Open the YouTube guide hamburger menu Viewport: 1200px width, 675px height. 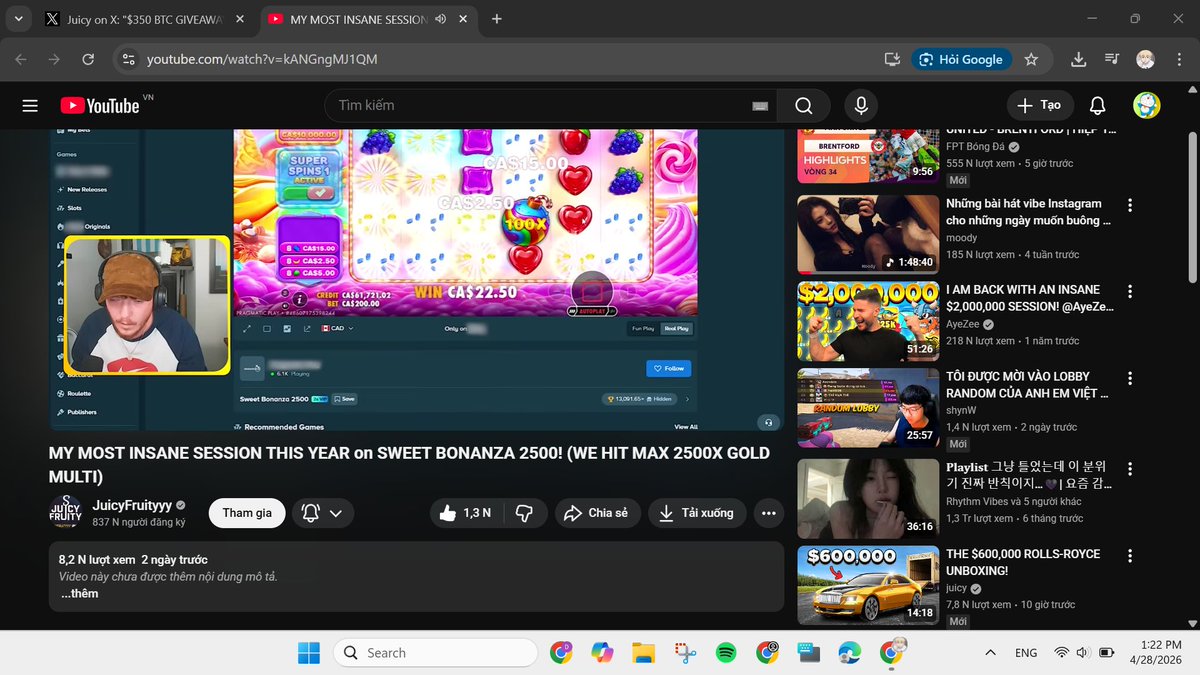tap(30, 105)
